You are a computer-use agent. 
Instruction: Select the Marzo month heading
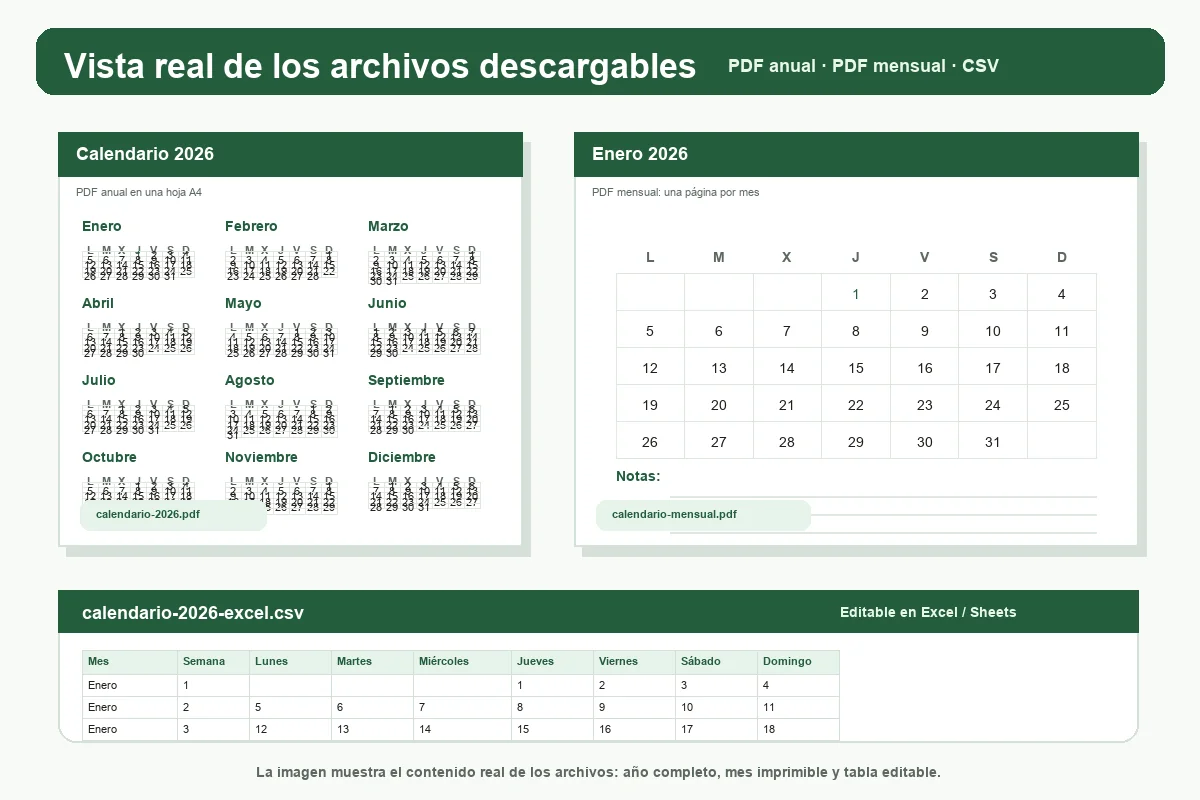click(388, 226)
